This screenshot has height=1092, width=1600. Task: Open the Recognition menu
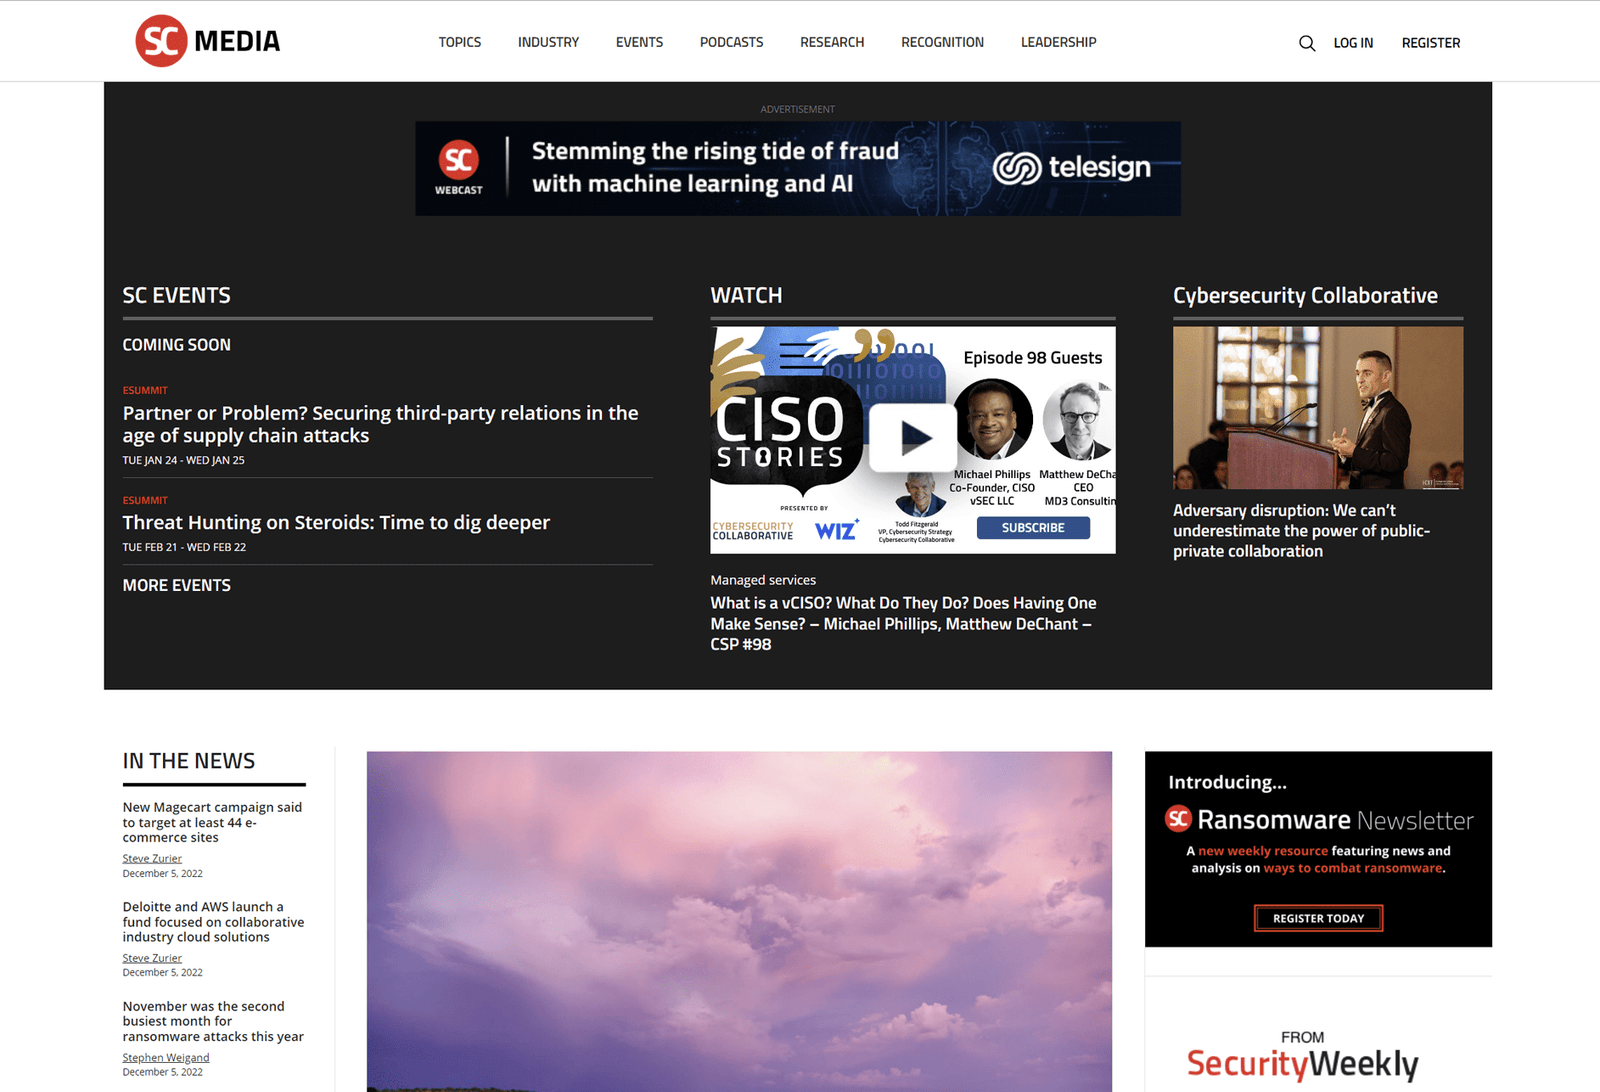pos(942,42)
